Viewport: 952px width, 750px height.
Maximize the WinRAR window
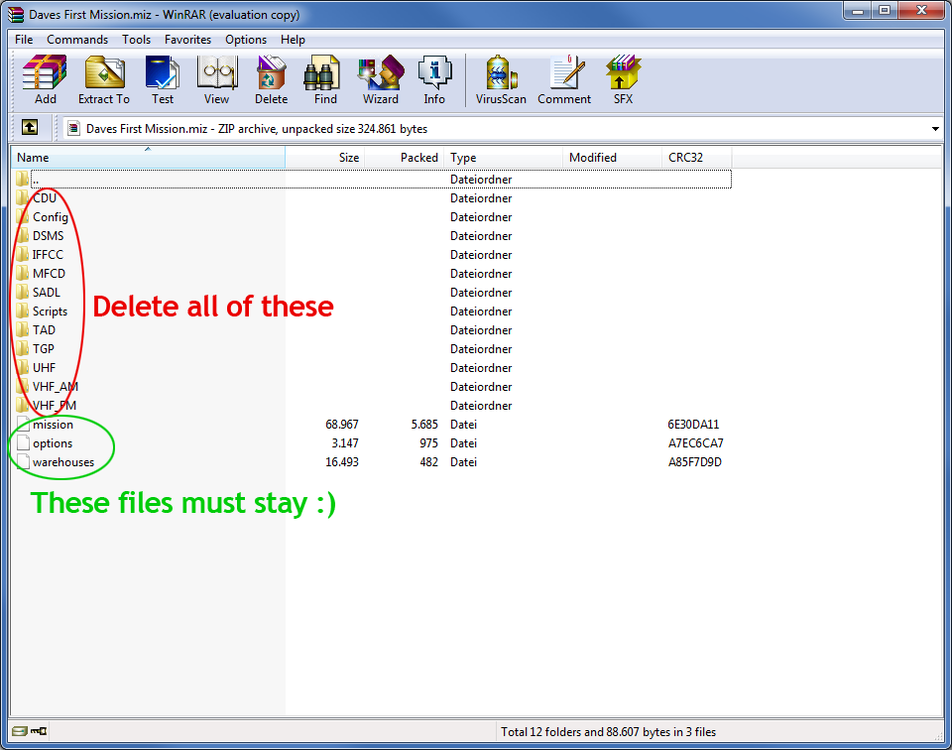[885, 11]
